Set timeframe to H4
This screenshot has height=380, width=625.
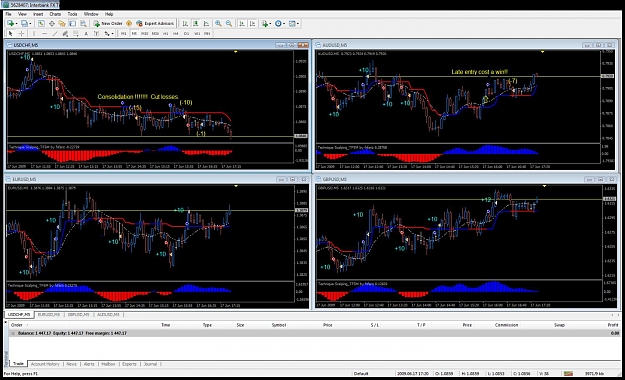click(176, 34)
